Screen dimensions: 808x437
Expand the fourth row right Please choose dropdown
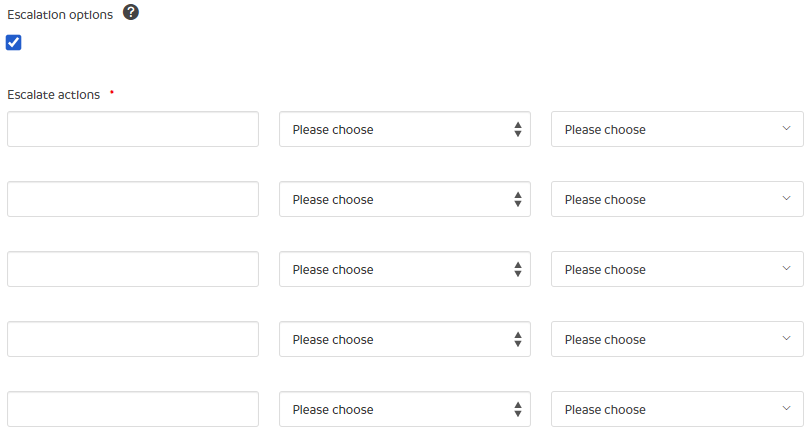point(676,339)
